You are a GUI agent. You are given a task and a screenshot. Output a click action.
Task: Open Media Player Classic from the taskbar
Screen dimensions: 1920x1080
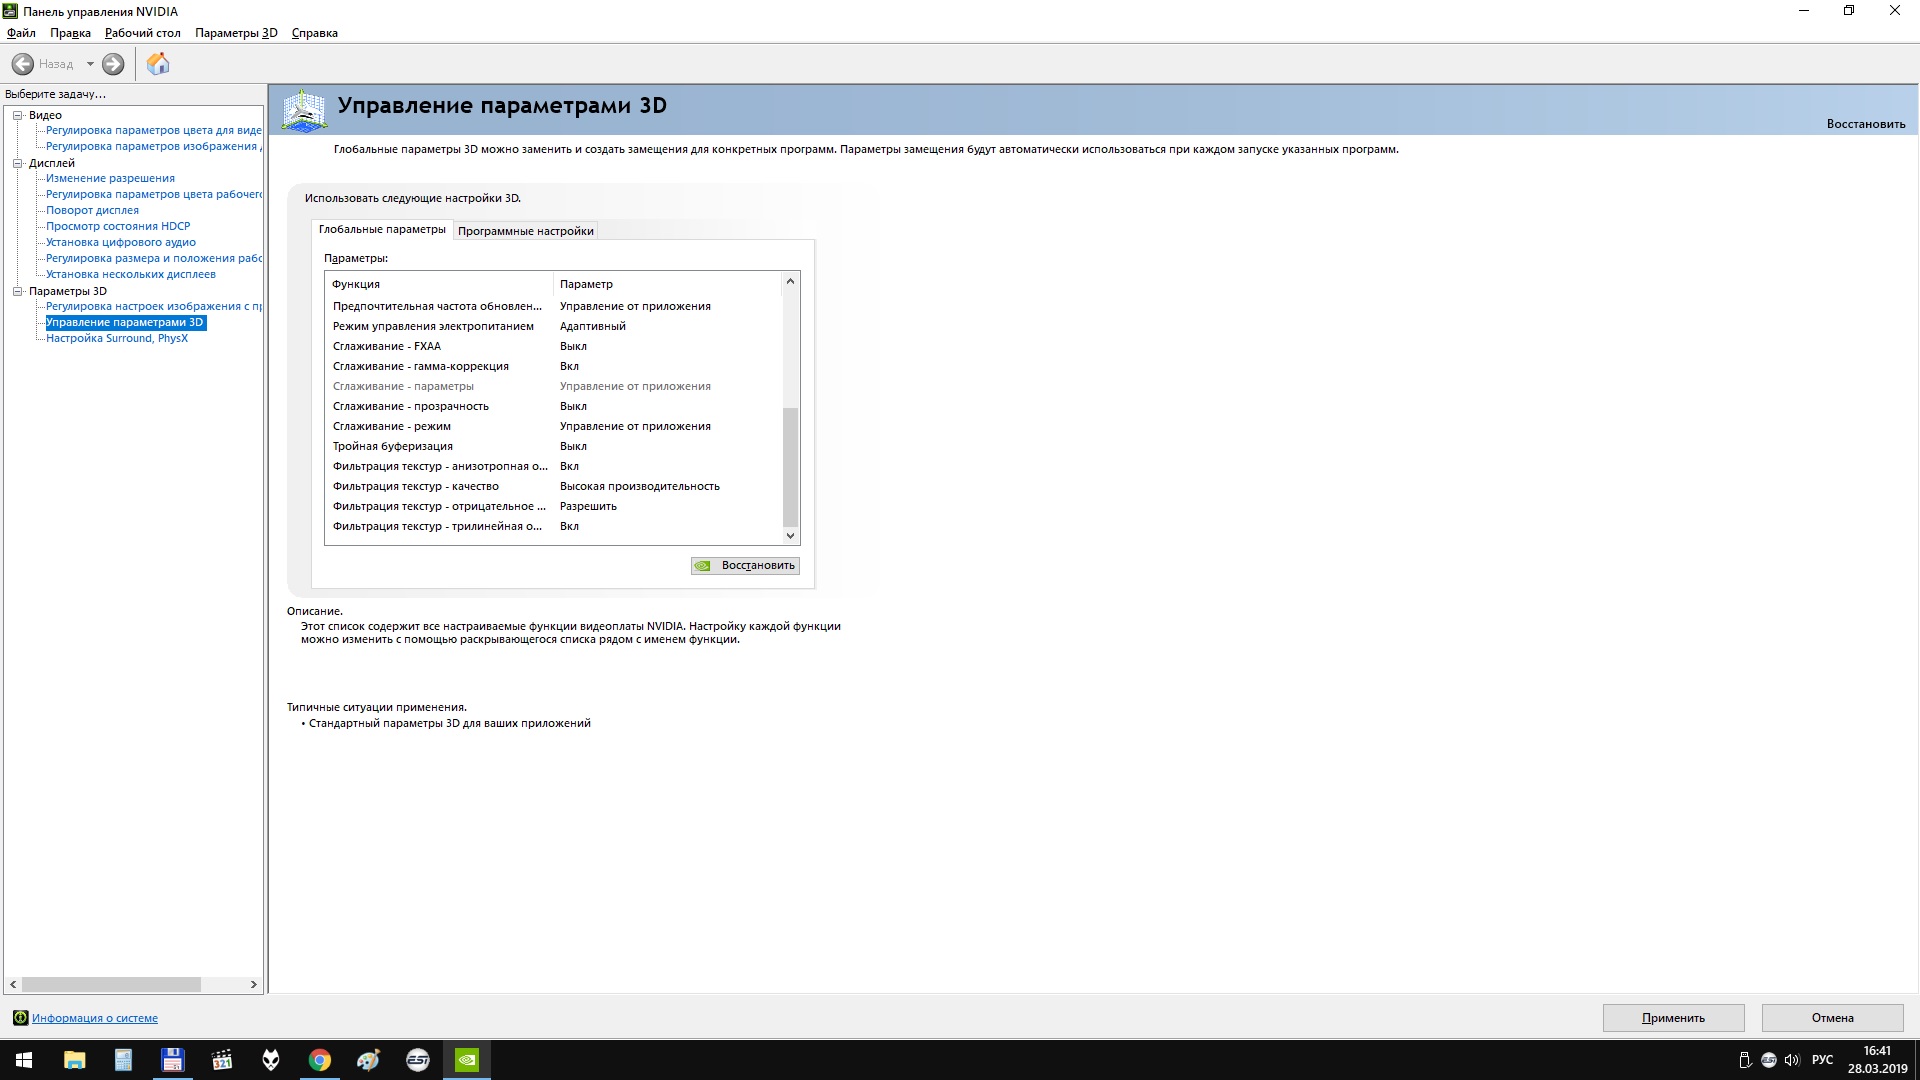222,1060
